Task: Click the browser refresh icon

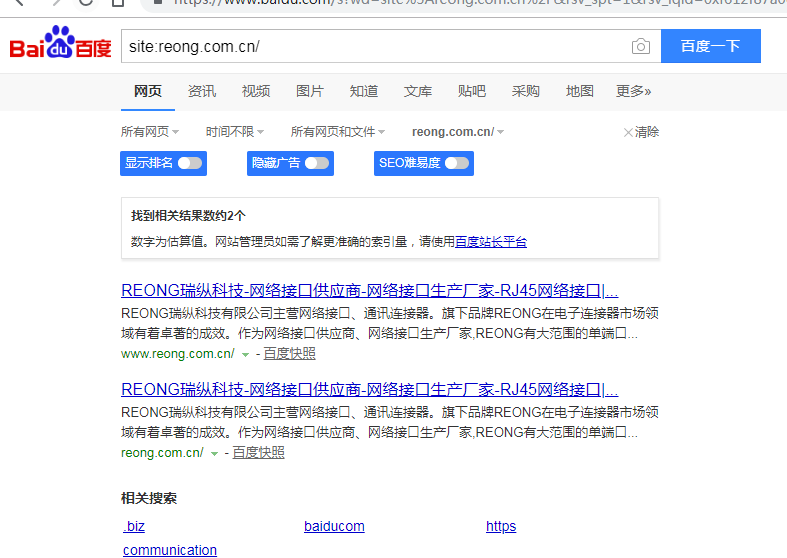Action: (86, 2)
